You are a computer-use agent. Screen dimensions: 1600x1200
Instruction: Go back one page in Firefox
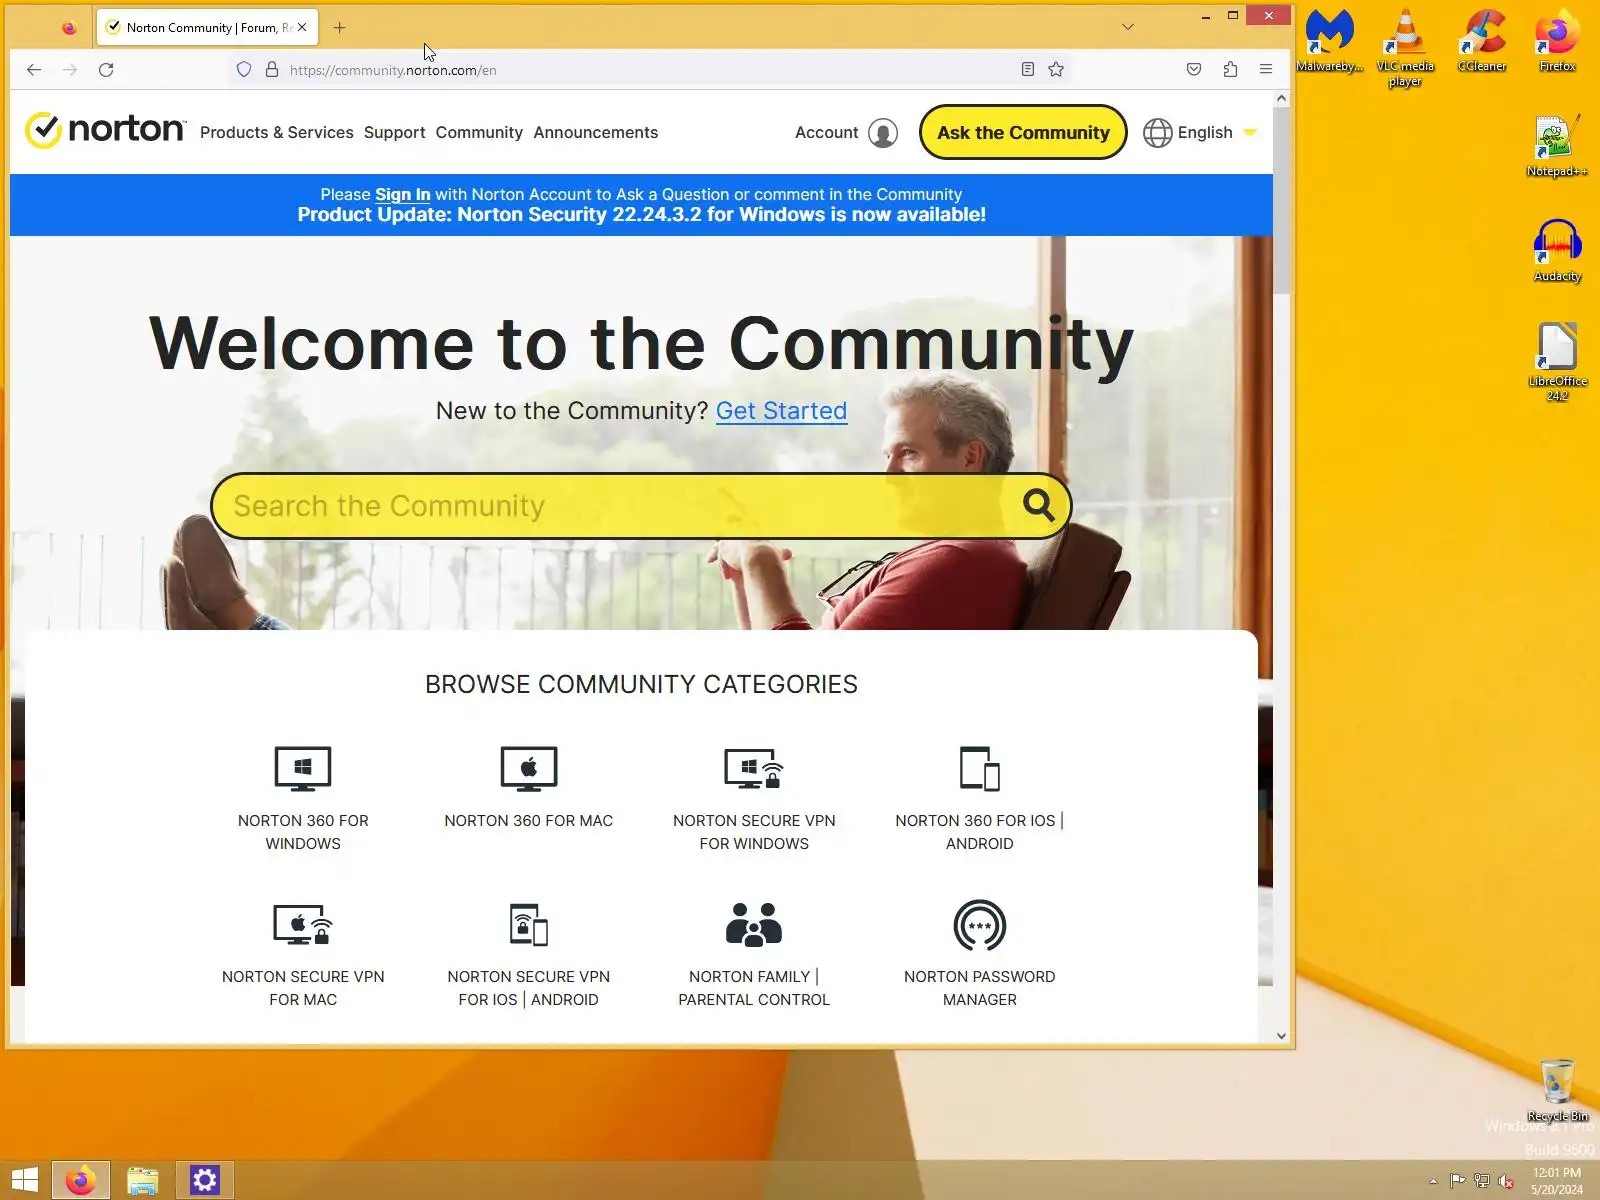pos(34,70)
